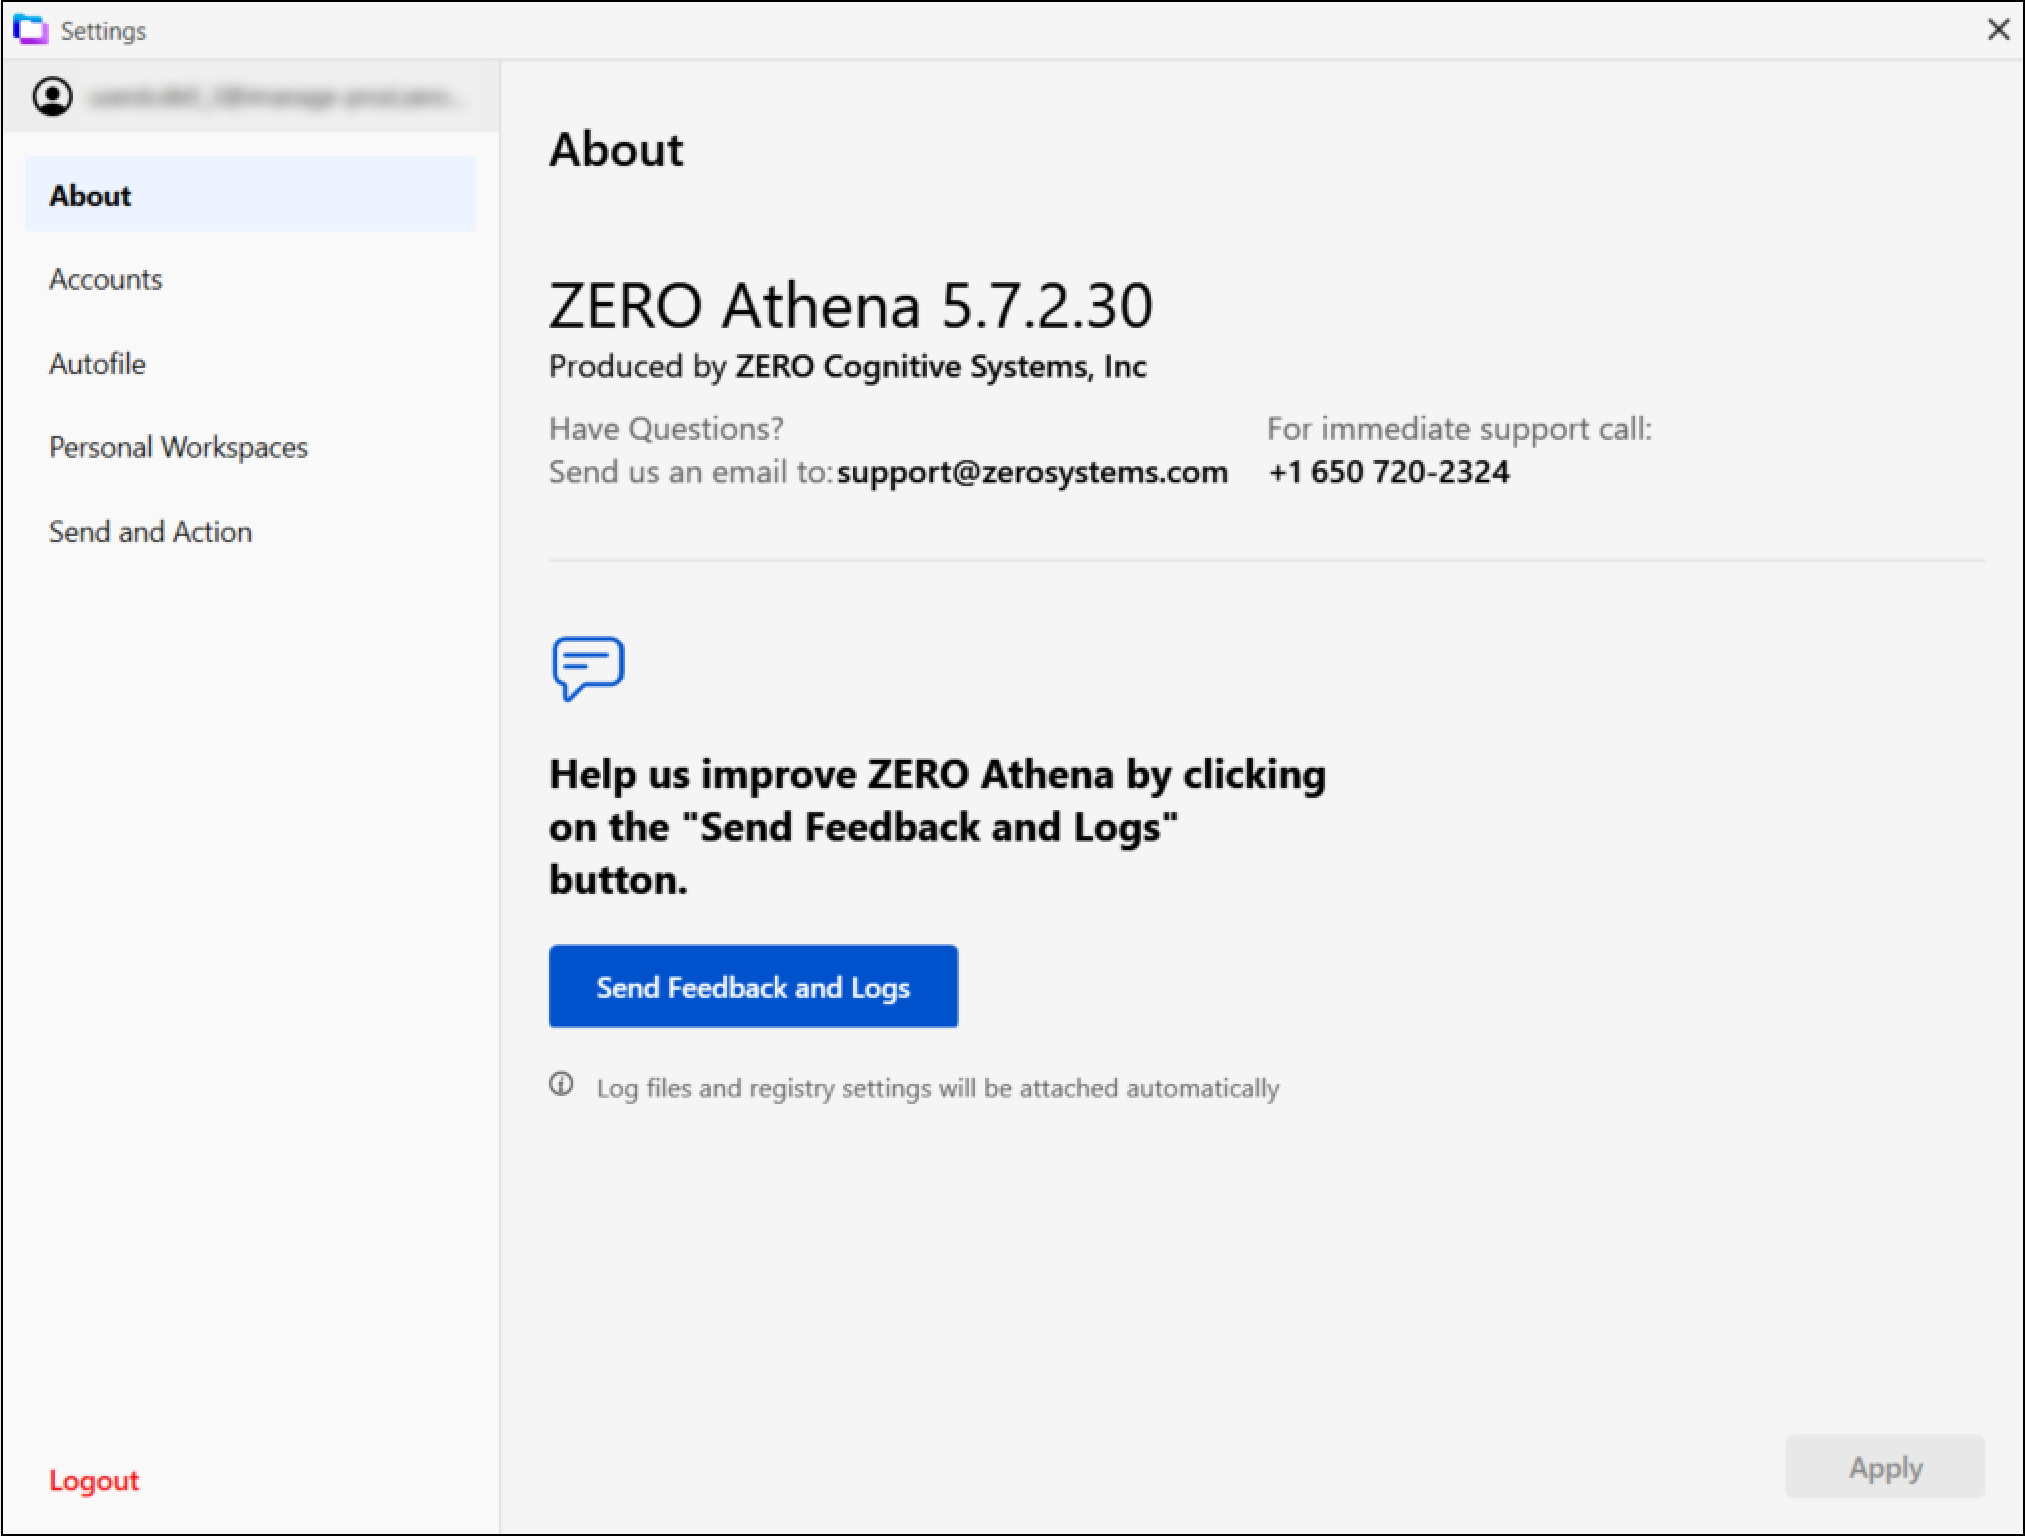This screenshot has width=2025, height=1536.
Task: Close the Settings window
Action: (x=1998, y=29)
